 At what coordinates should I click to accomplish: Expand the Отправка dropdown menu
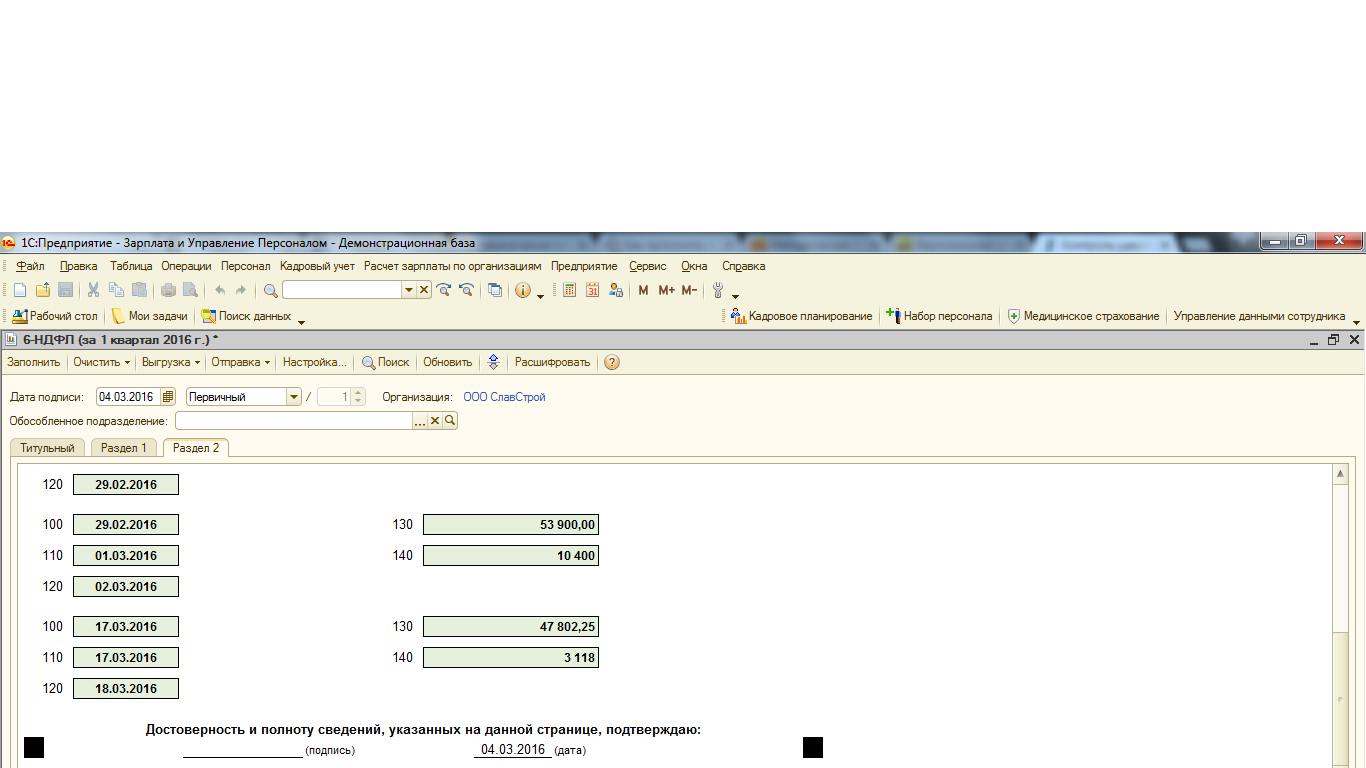coord(267,363)
